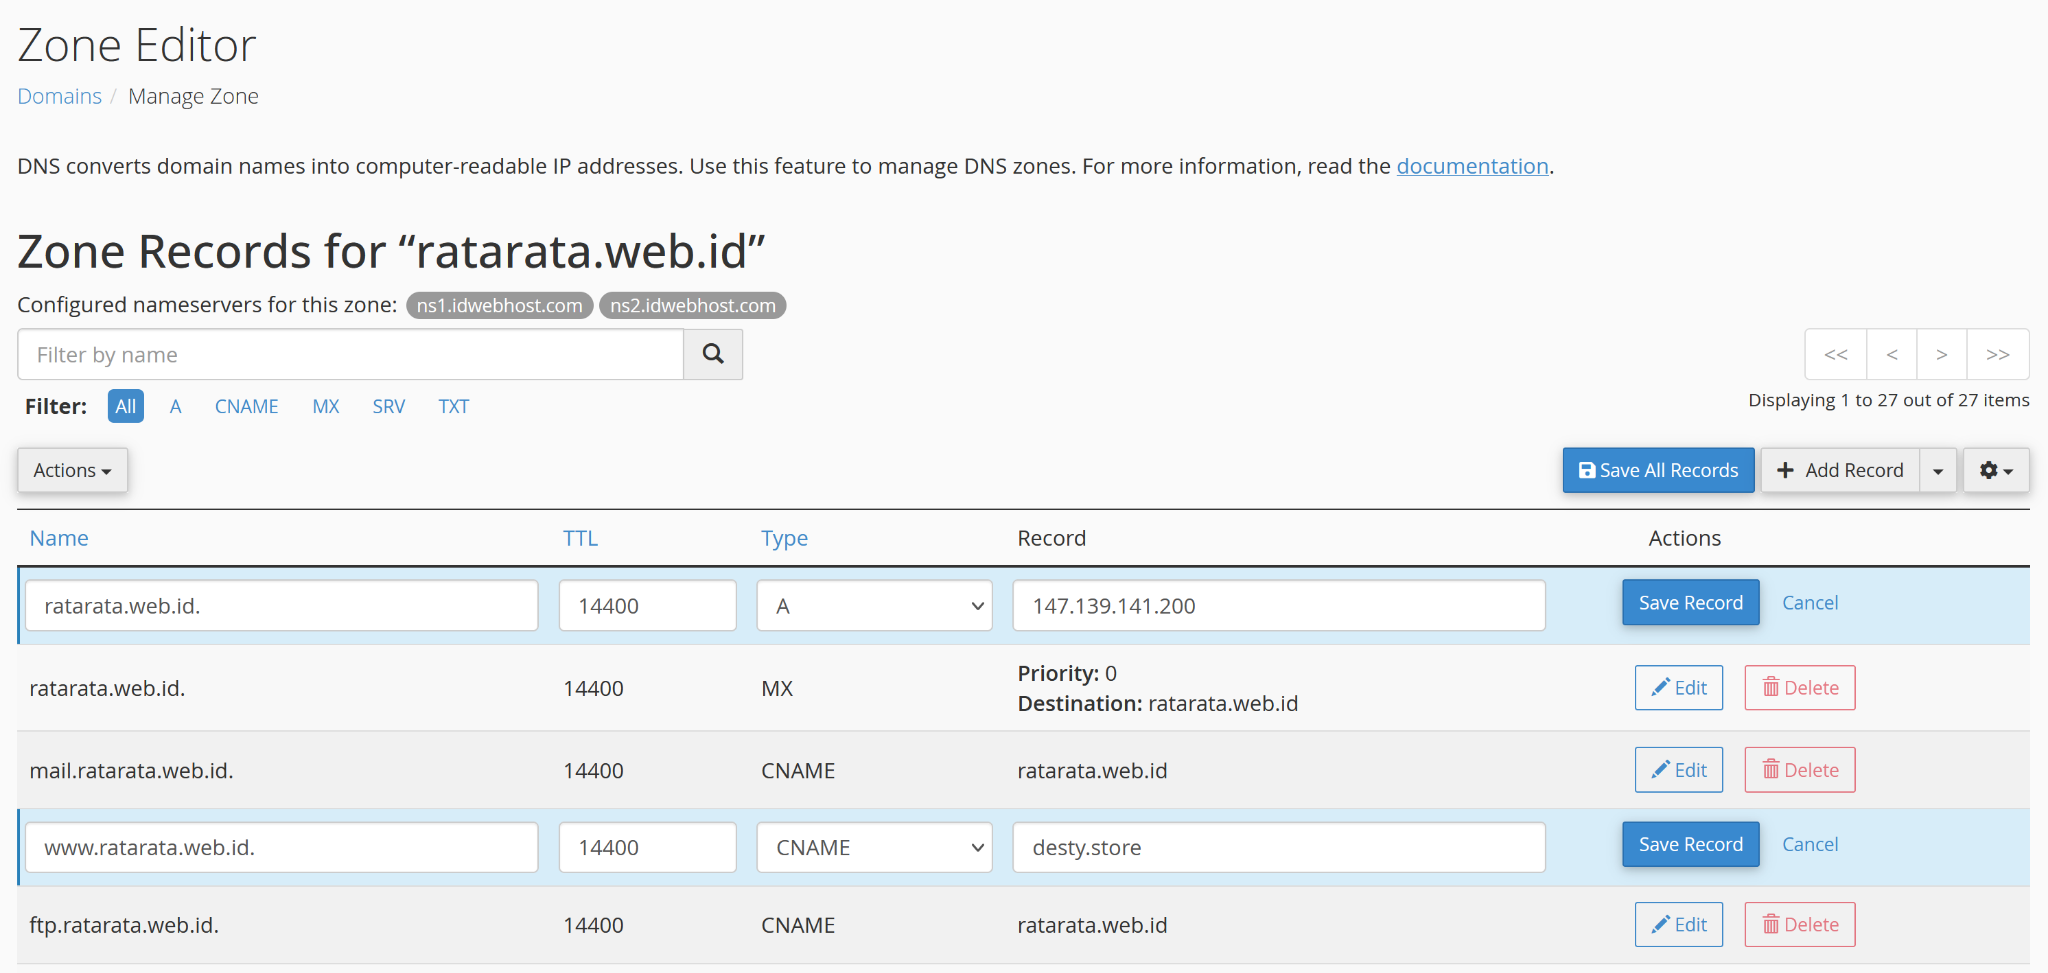Focus the Filter by name field
Image resolution: width=2048 pixels, height=973 pixels.
(350, 354)
